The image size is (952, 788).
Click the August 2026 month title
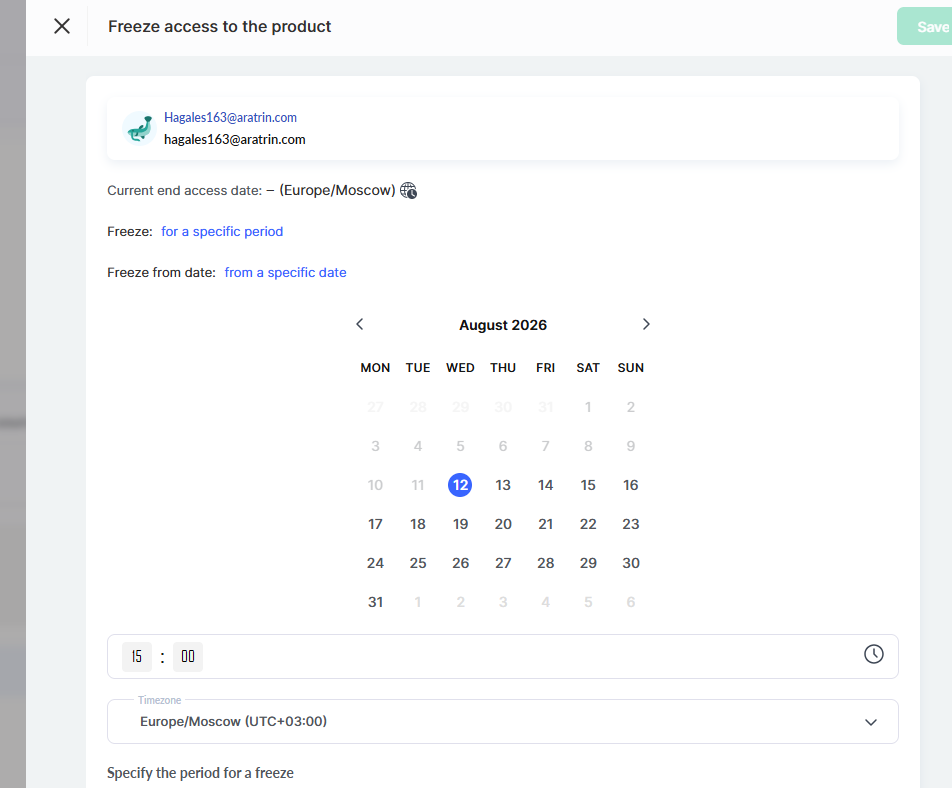click(x=503, y=325)
